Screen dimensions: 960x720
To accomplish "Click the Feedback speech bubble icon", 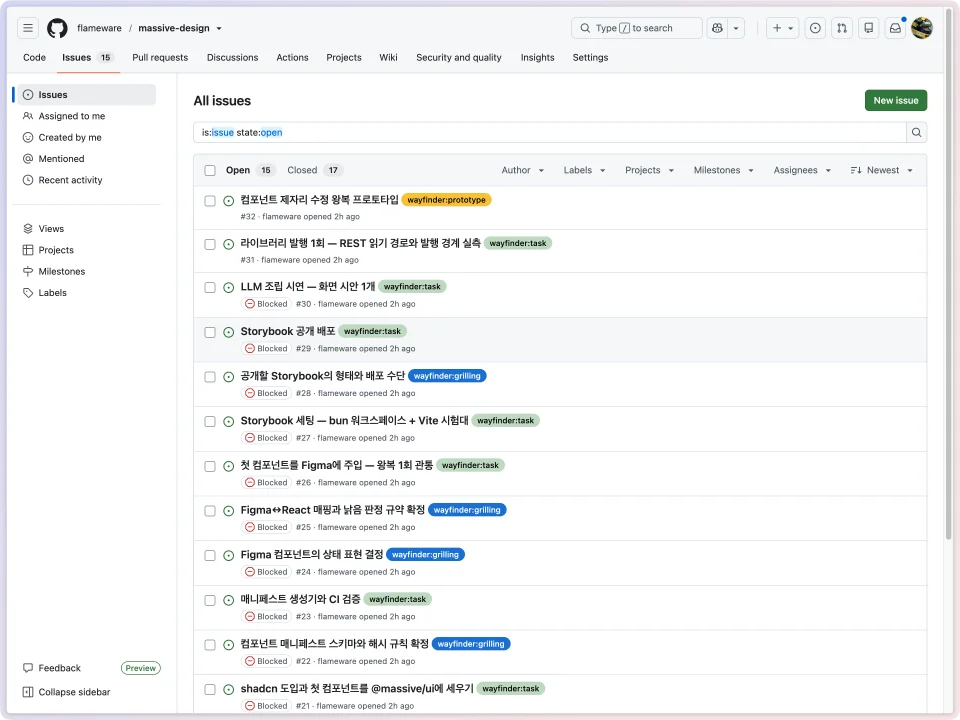I will [28, 668].
